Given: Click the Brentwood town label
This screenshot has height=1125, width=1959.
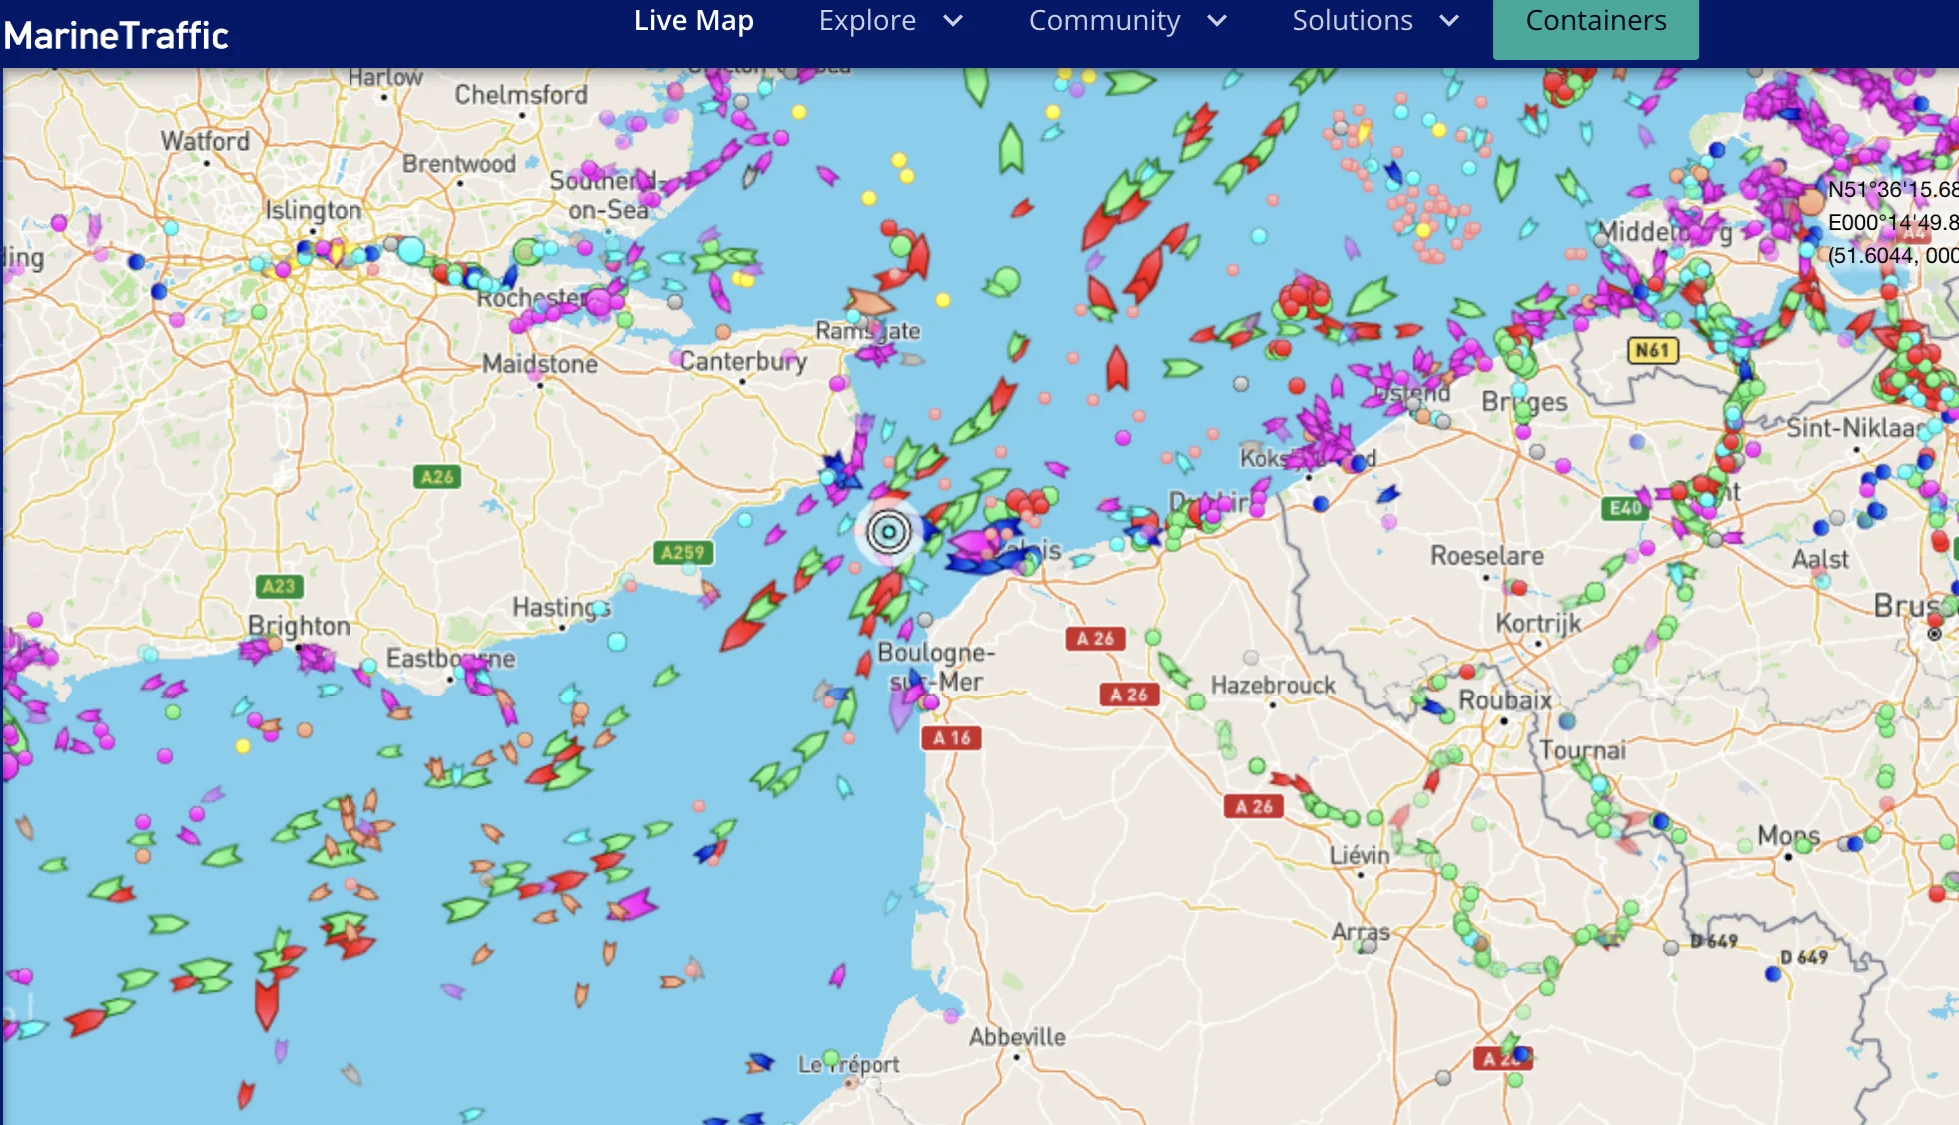Looking at the screenshot, I should (459, 163).
